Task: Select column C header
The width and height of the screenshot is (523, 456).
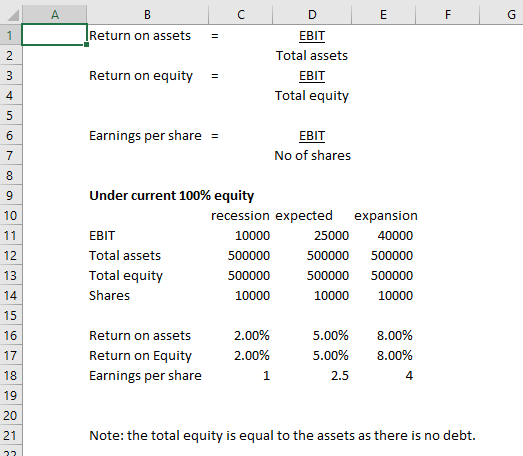Action: [240, 15]
